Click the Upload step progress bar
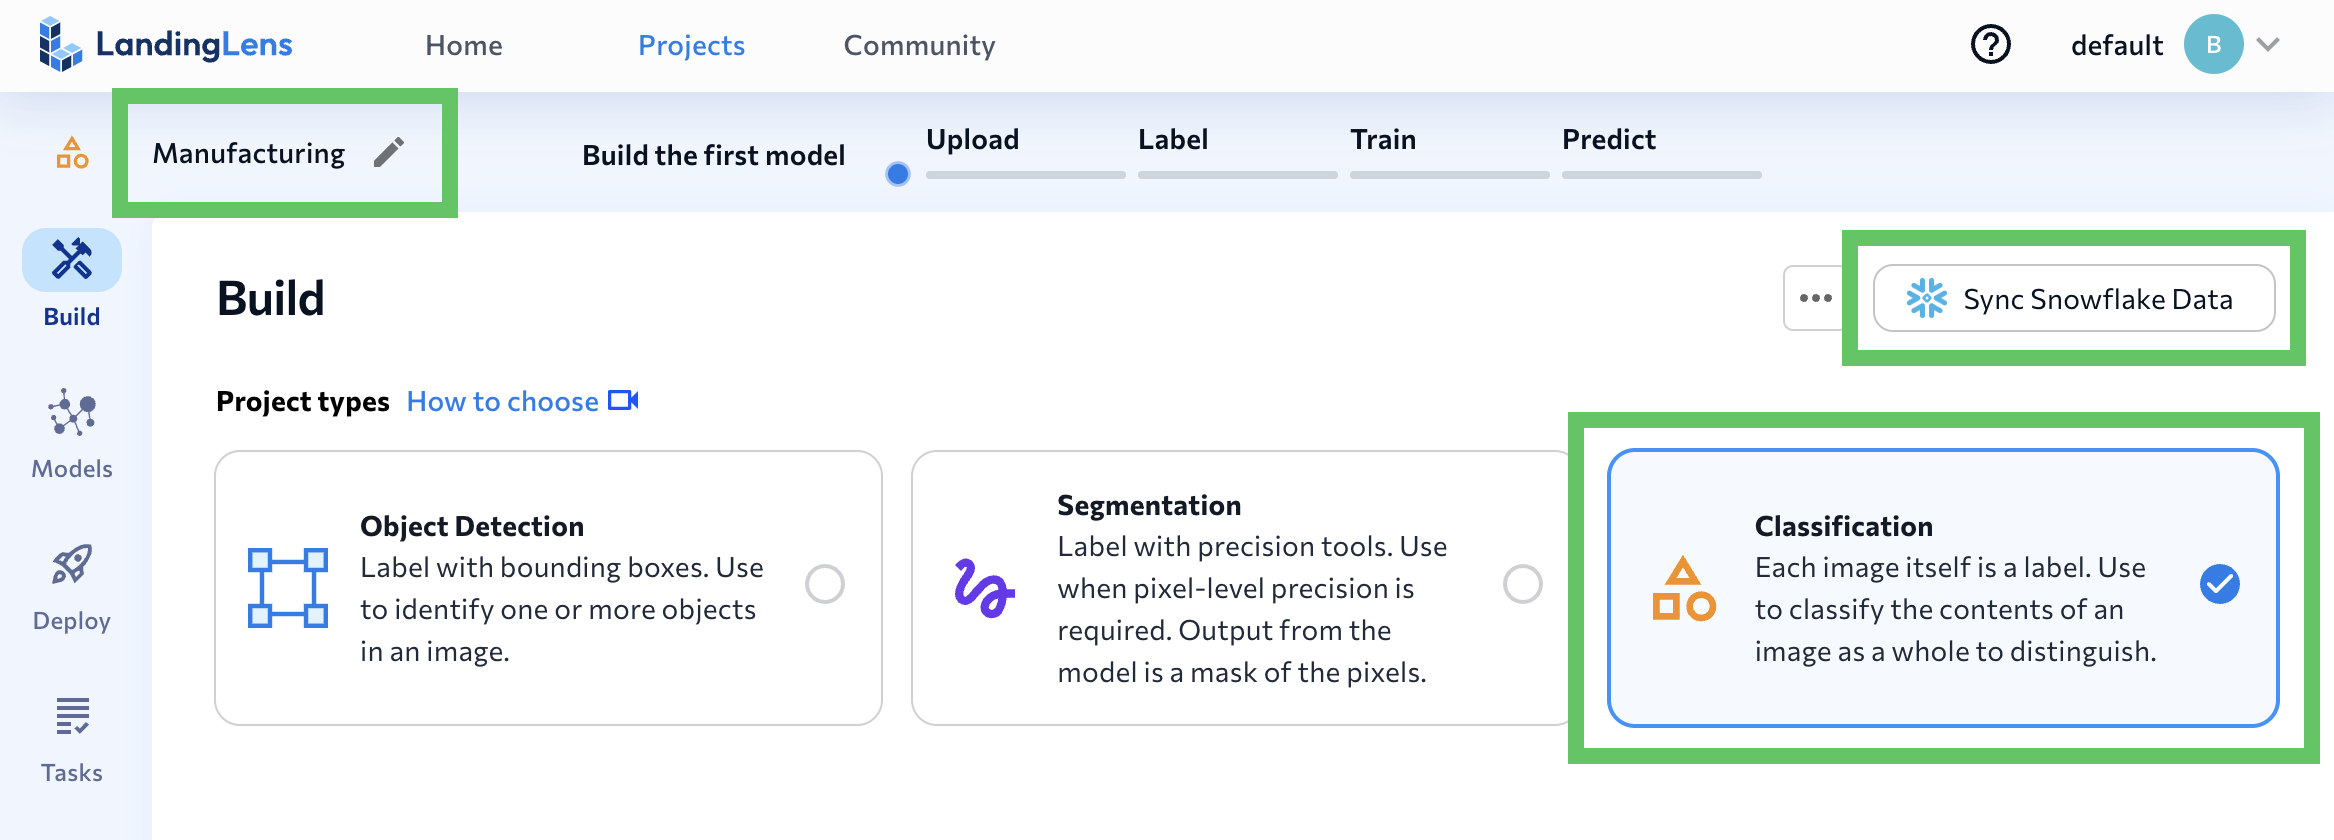 (x=1025, y=175)
